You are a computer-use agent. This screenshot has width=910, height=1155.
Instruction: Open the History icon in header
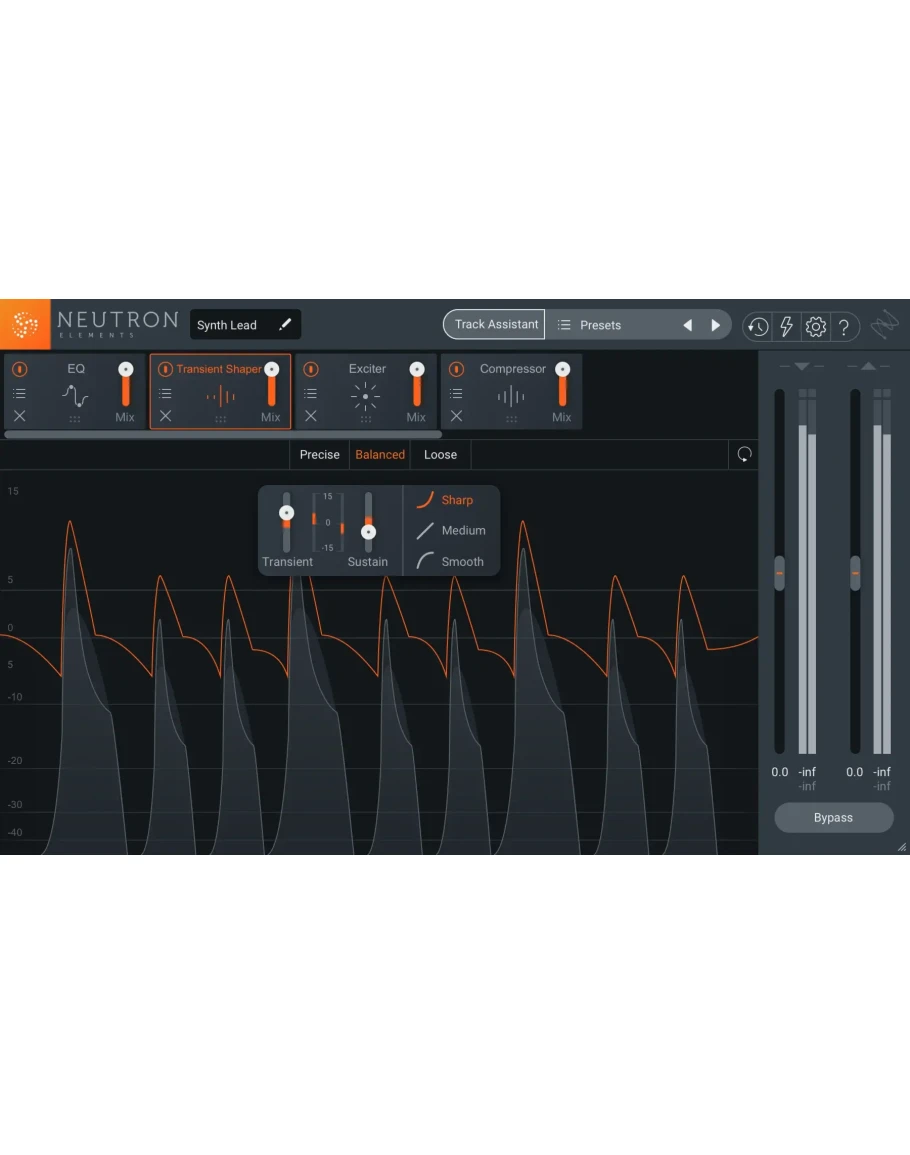point(757,326)
